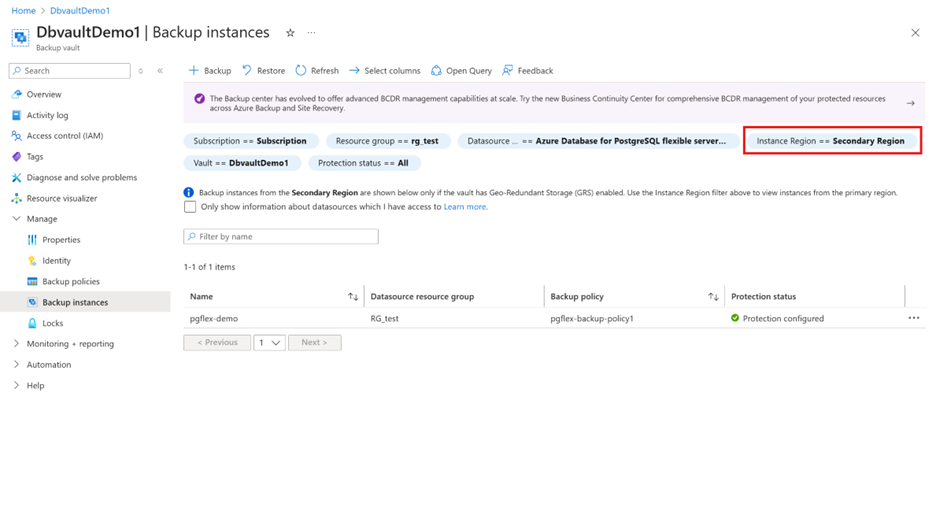
Task: Click the RG_test cell
Action: (384, 318)
